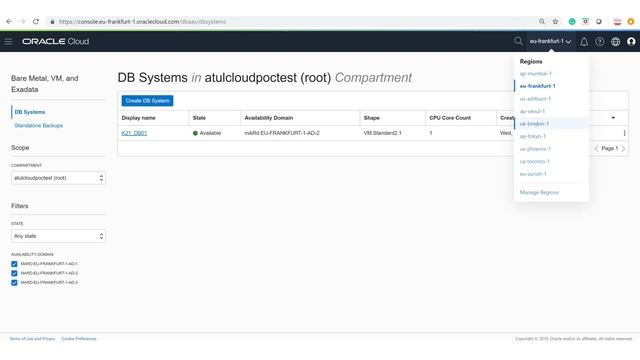Click the browser address bar URL
The image size is (640, 360).
[x=142, y=22]
